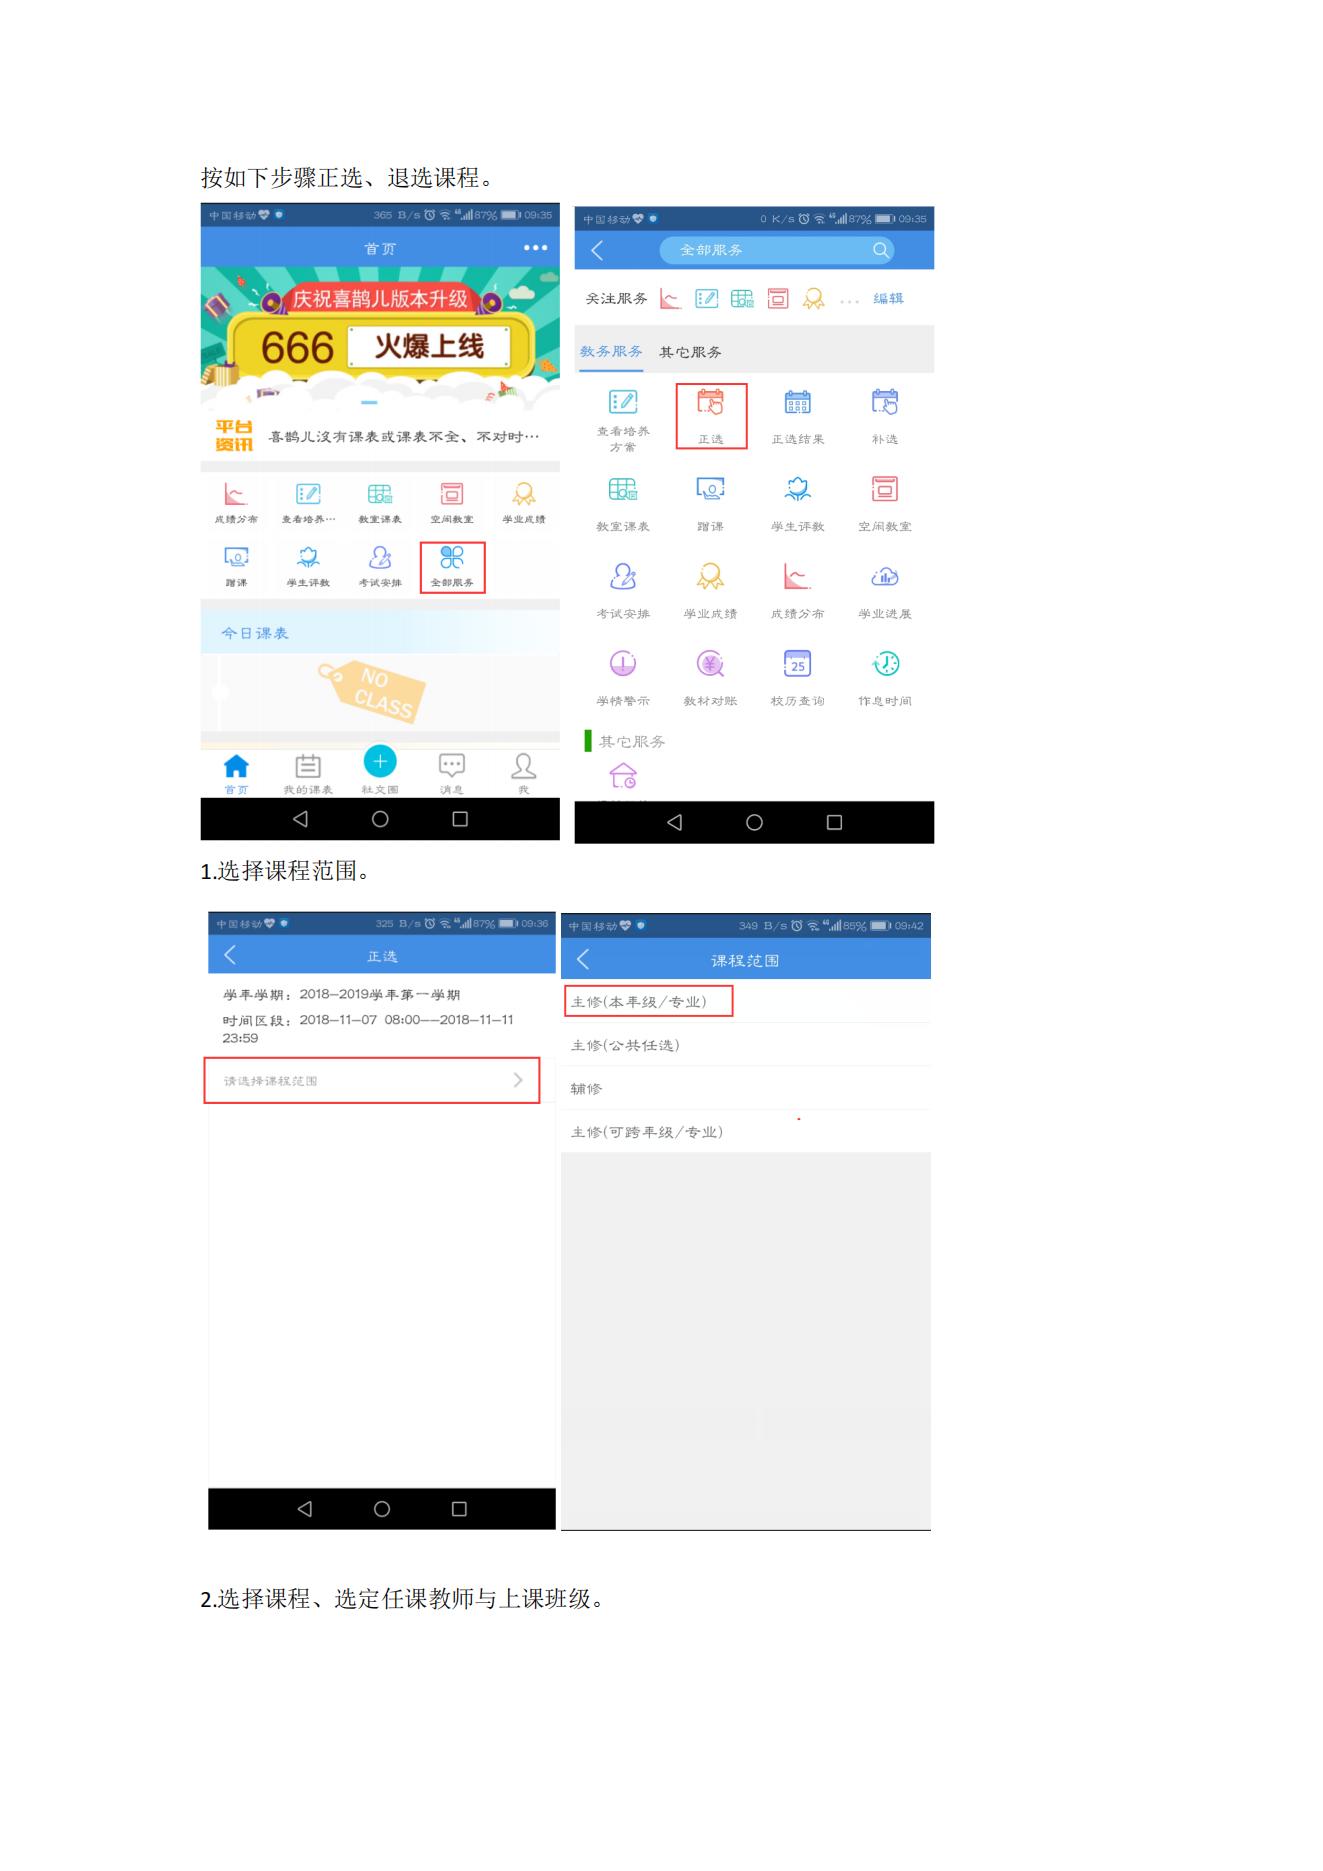This screenshot has height=1871, width=1323.
Task: Go back from the 课程范围 page
Action: tap(583, 960)
